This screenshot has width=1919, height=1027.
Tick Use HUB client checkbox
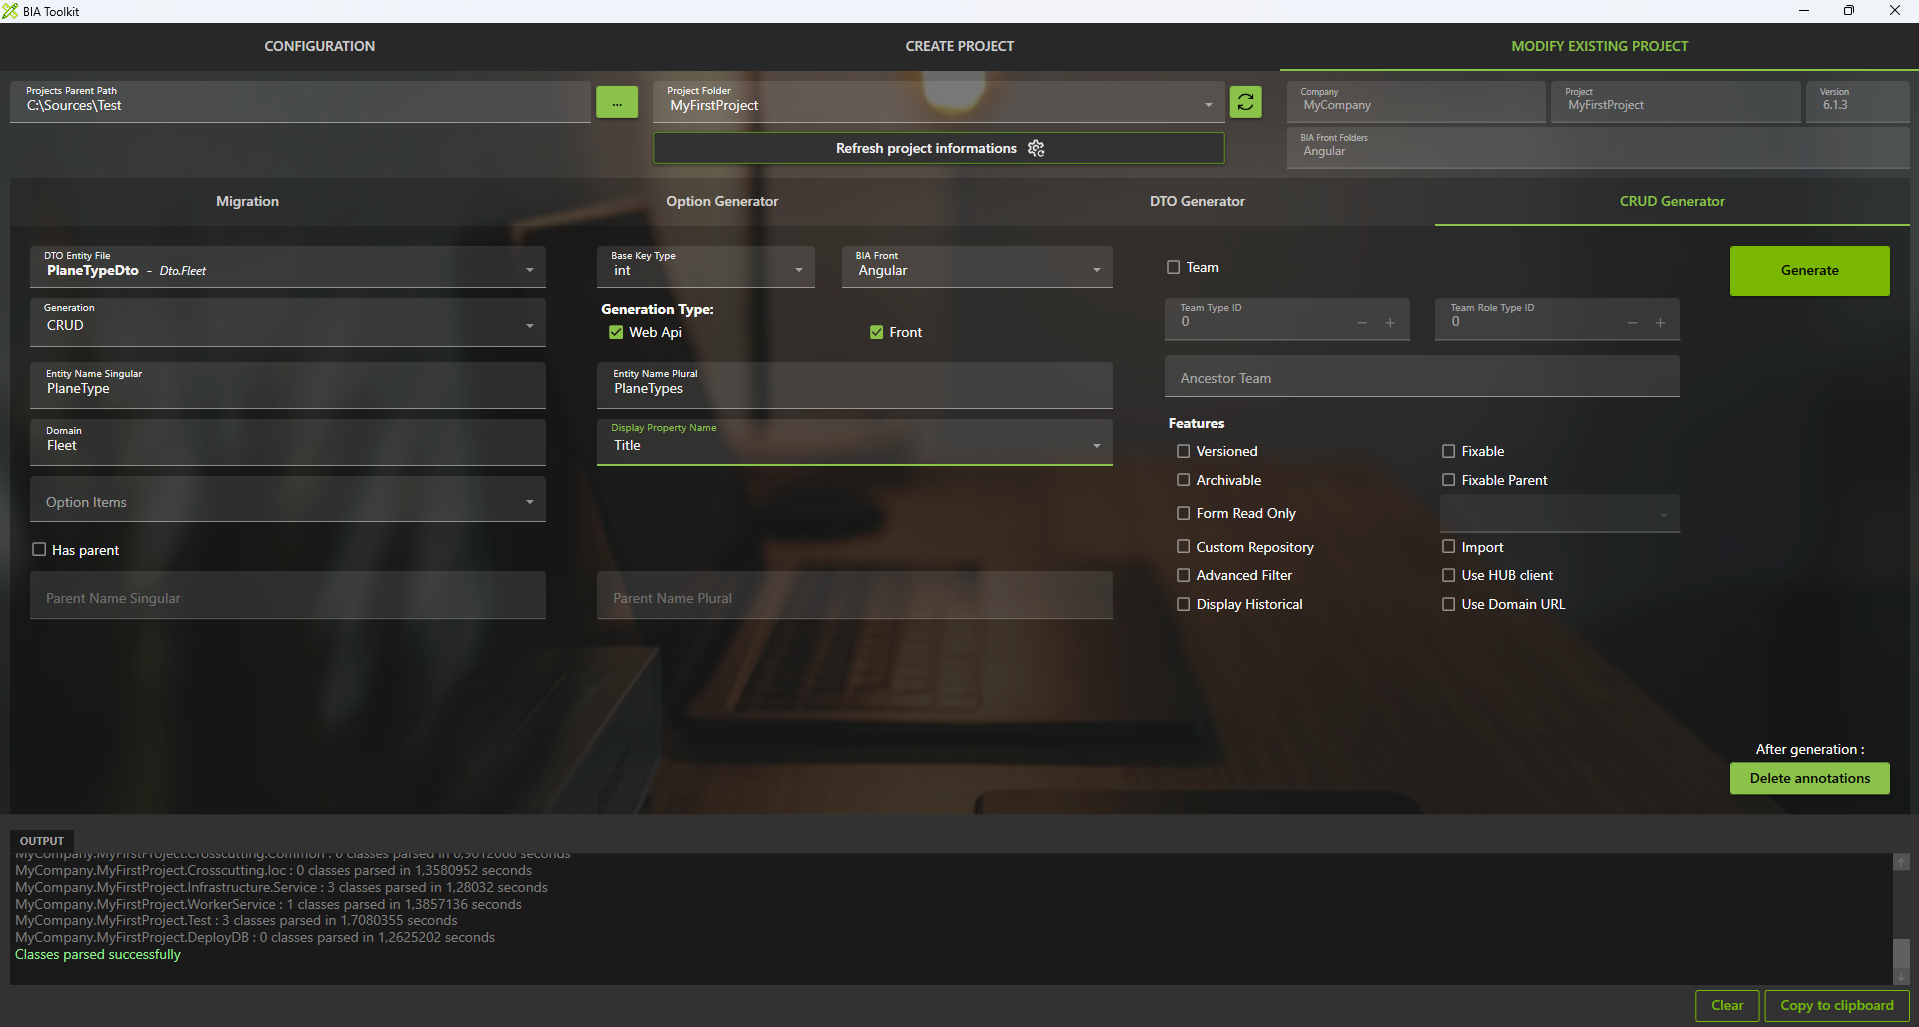point(1448,575)
